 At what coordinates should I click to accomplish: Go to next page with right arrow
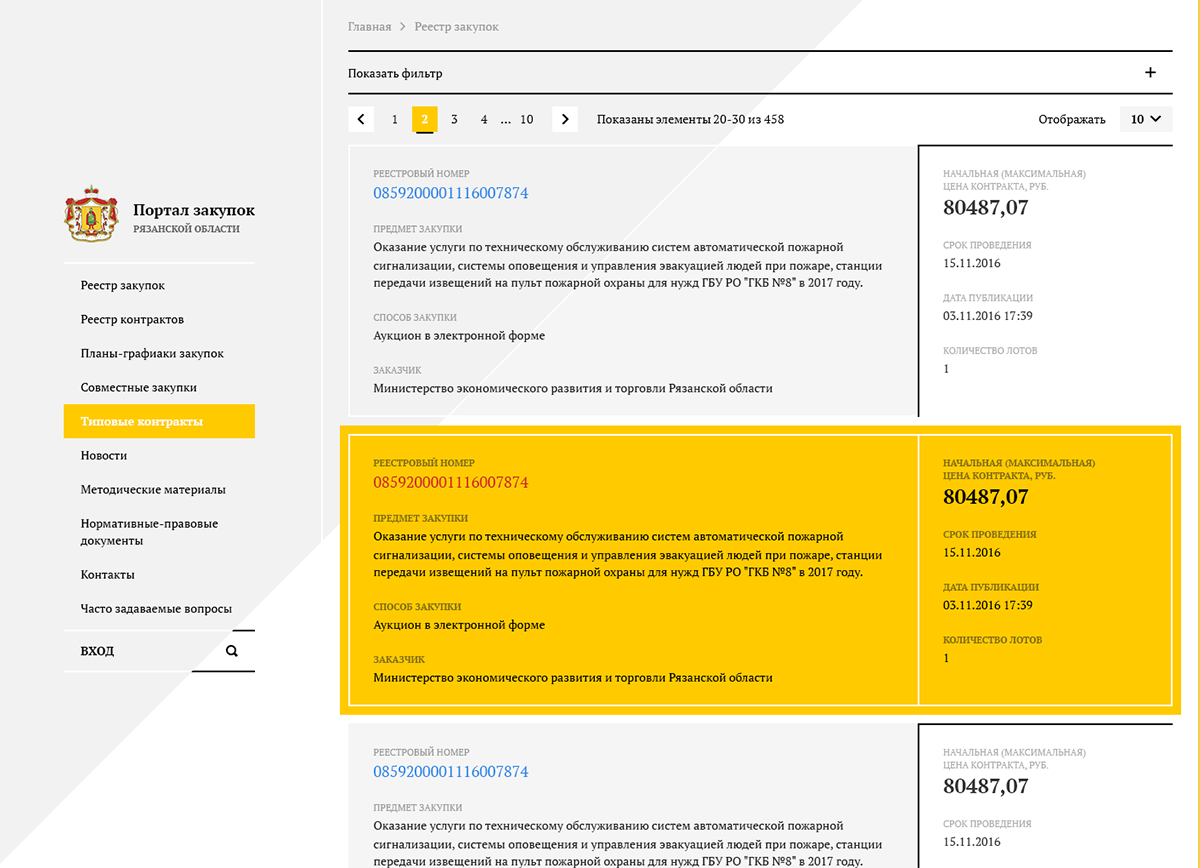[x=565, y=120]
